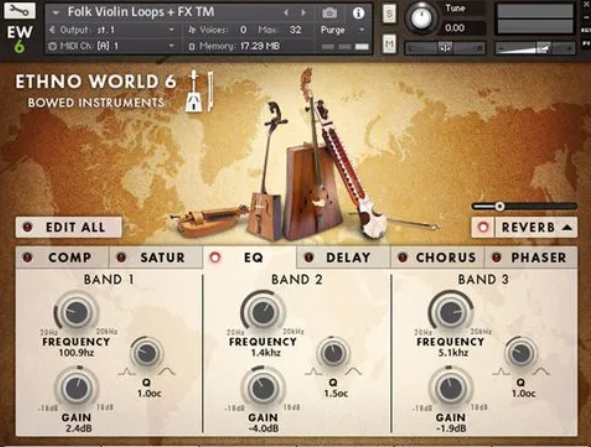
Task: Click the bowed instrument category icon
Action: pyautogui.click(x=199, y=91)
